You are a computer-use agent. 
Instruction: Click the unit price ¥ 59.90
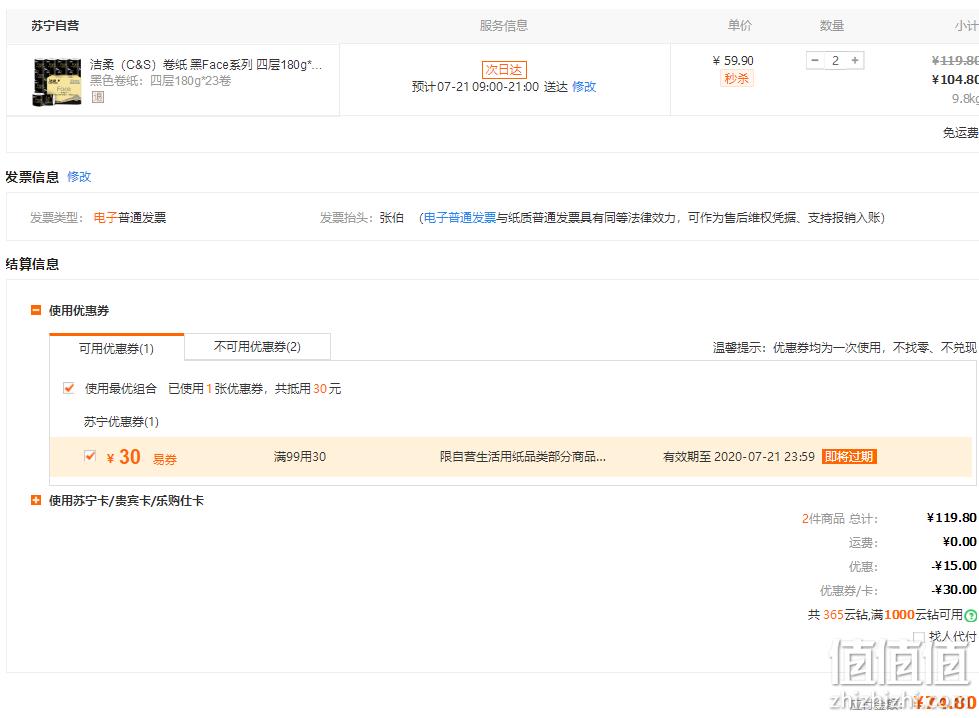tap(733, 61)
